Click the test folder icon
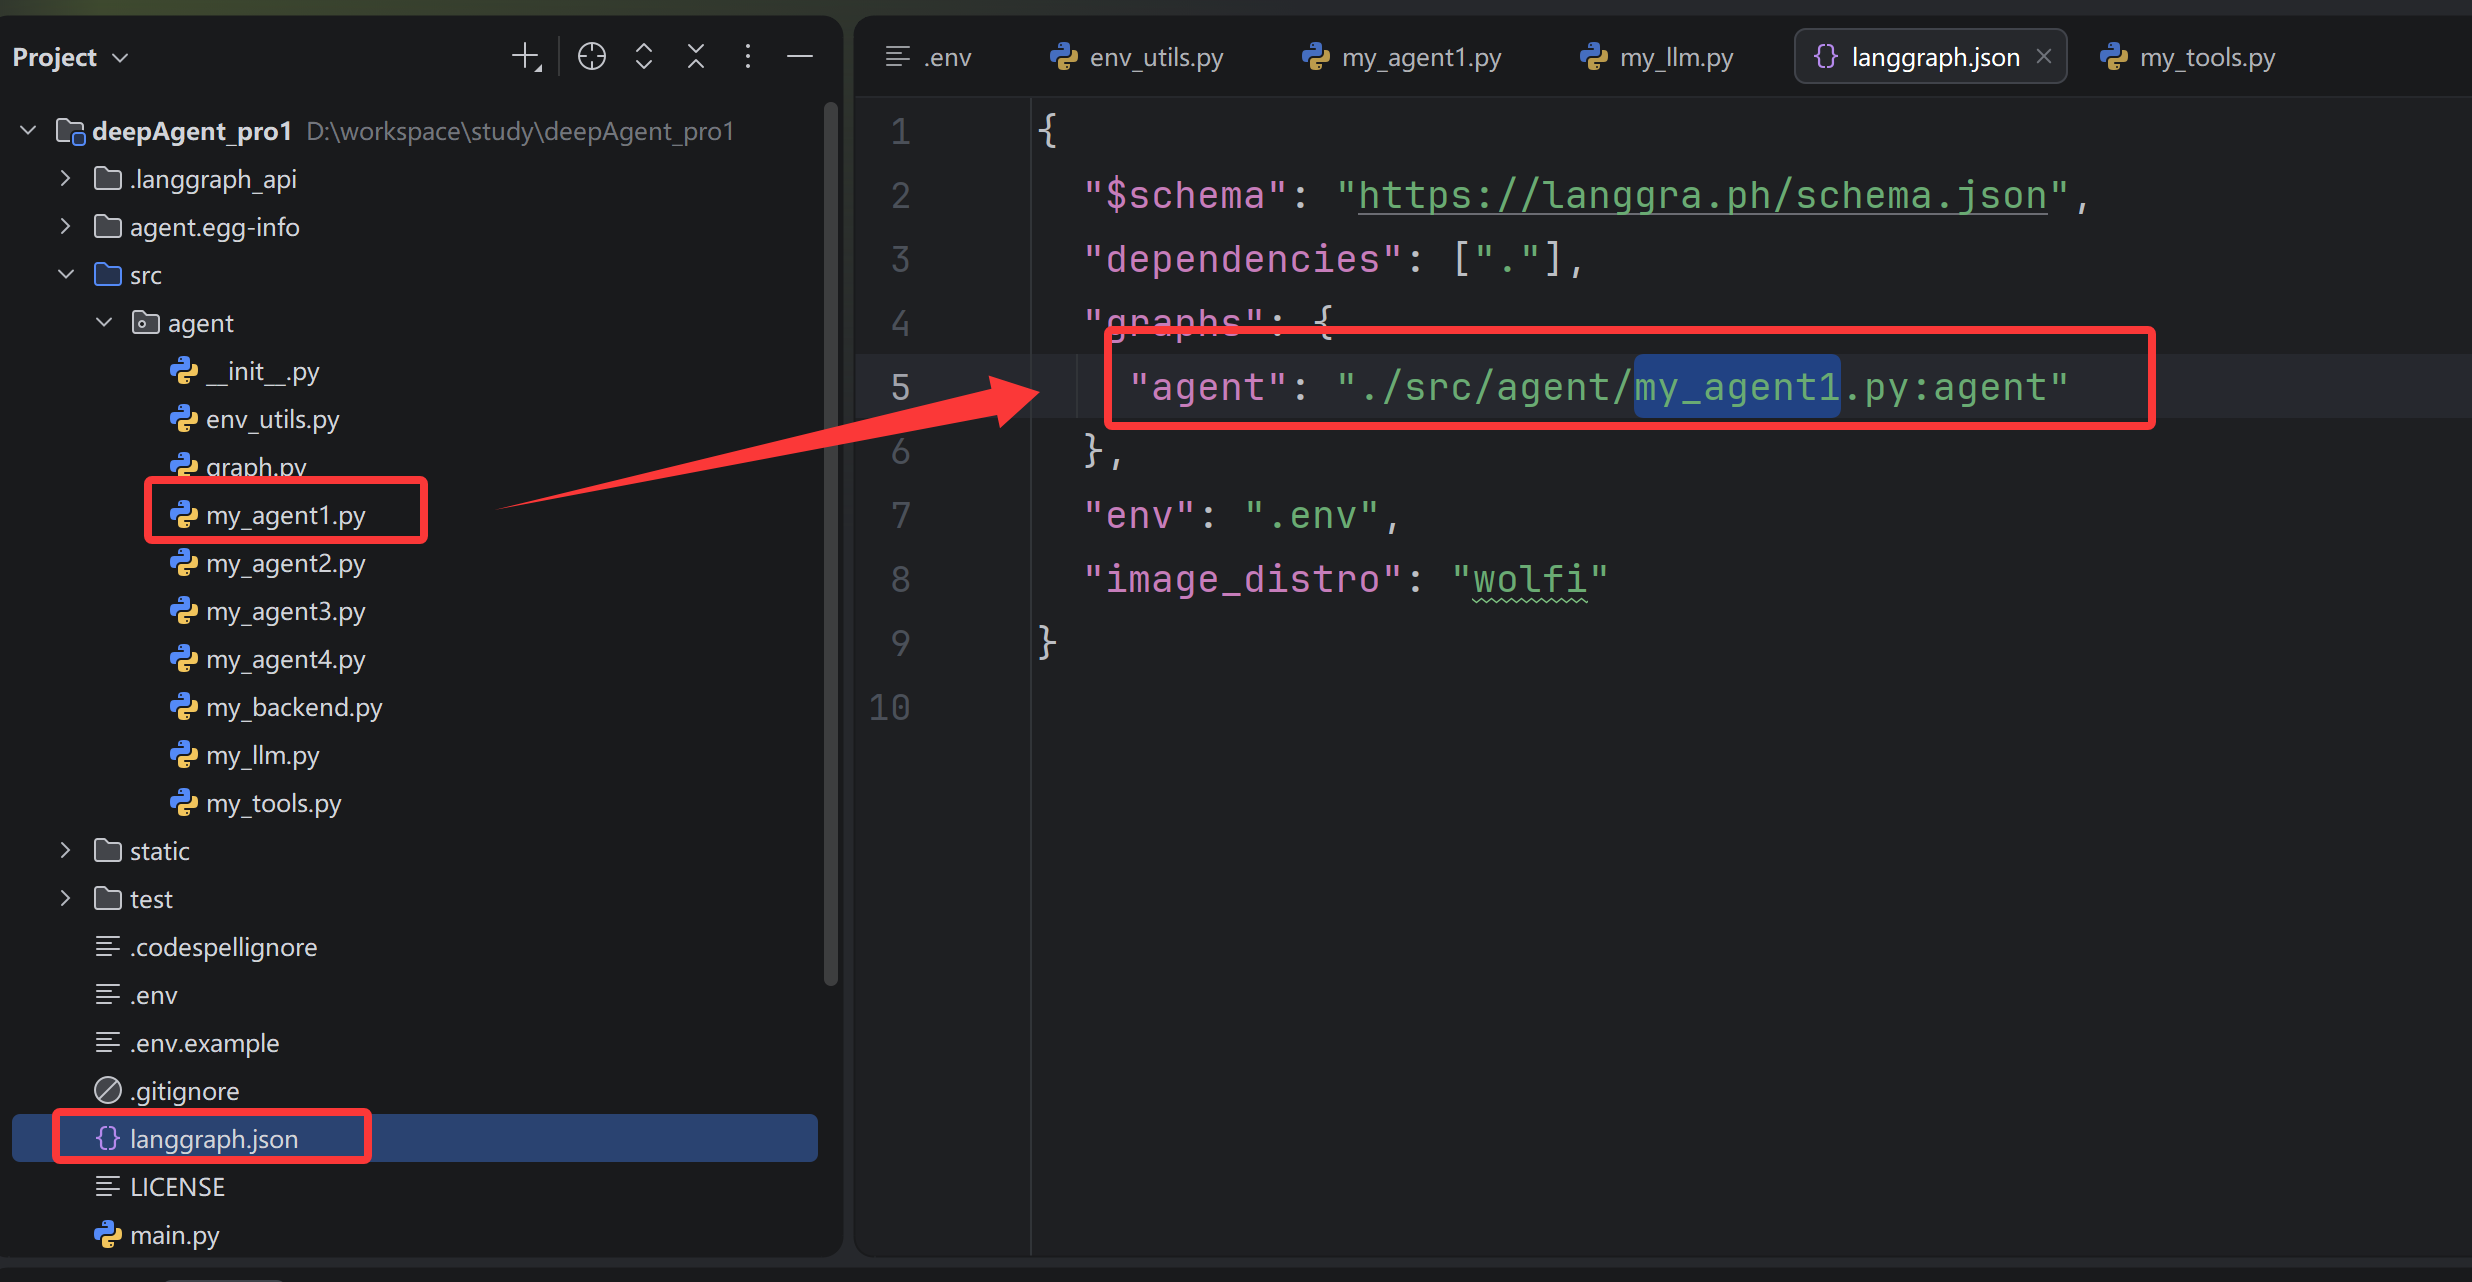The width and height of the screenshot is (2472, 1282). pos(107,898)
